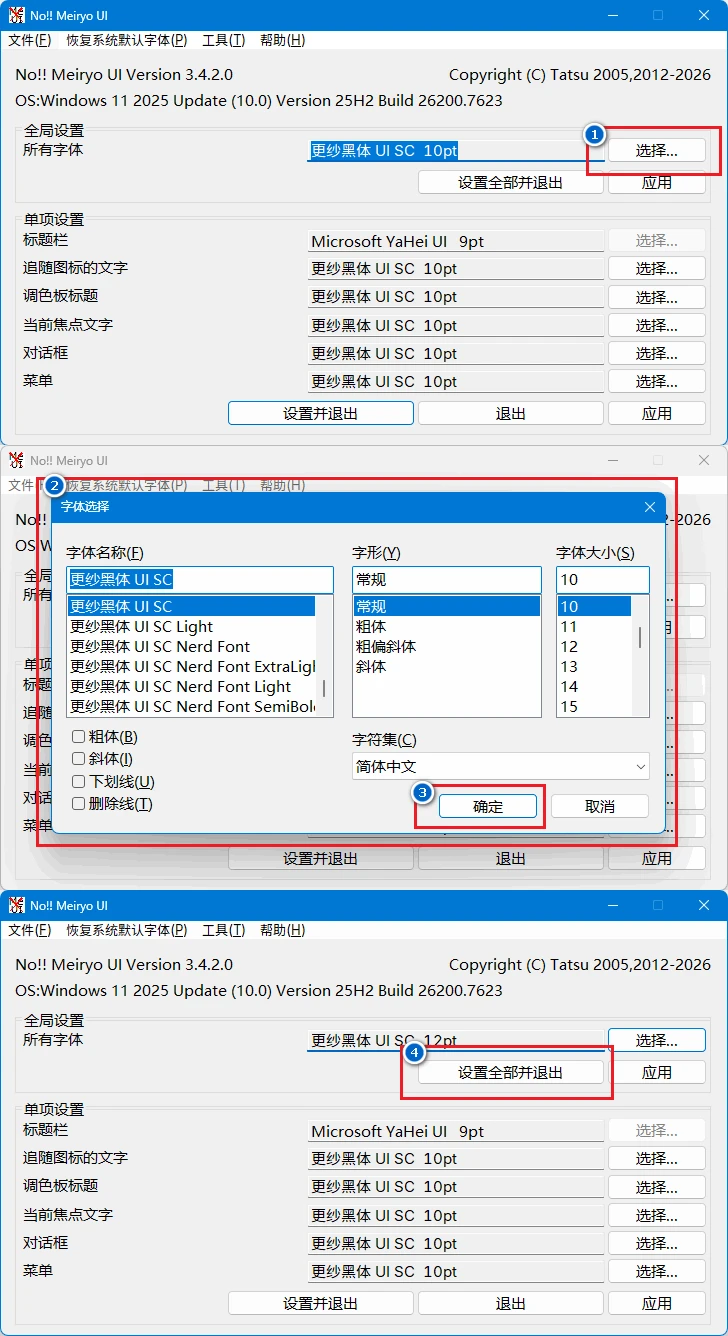Select 更纱黑体 UI SC Light in font list
This screenshot has width=728, height=1336.
coord(191,626)
